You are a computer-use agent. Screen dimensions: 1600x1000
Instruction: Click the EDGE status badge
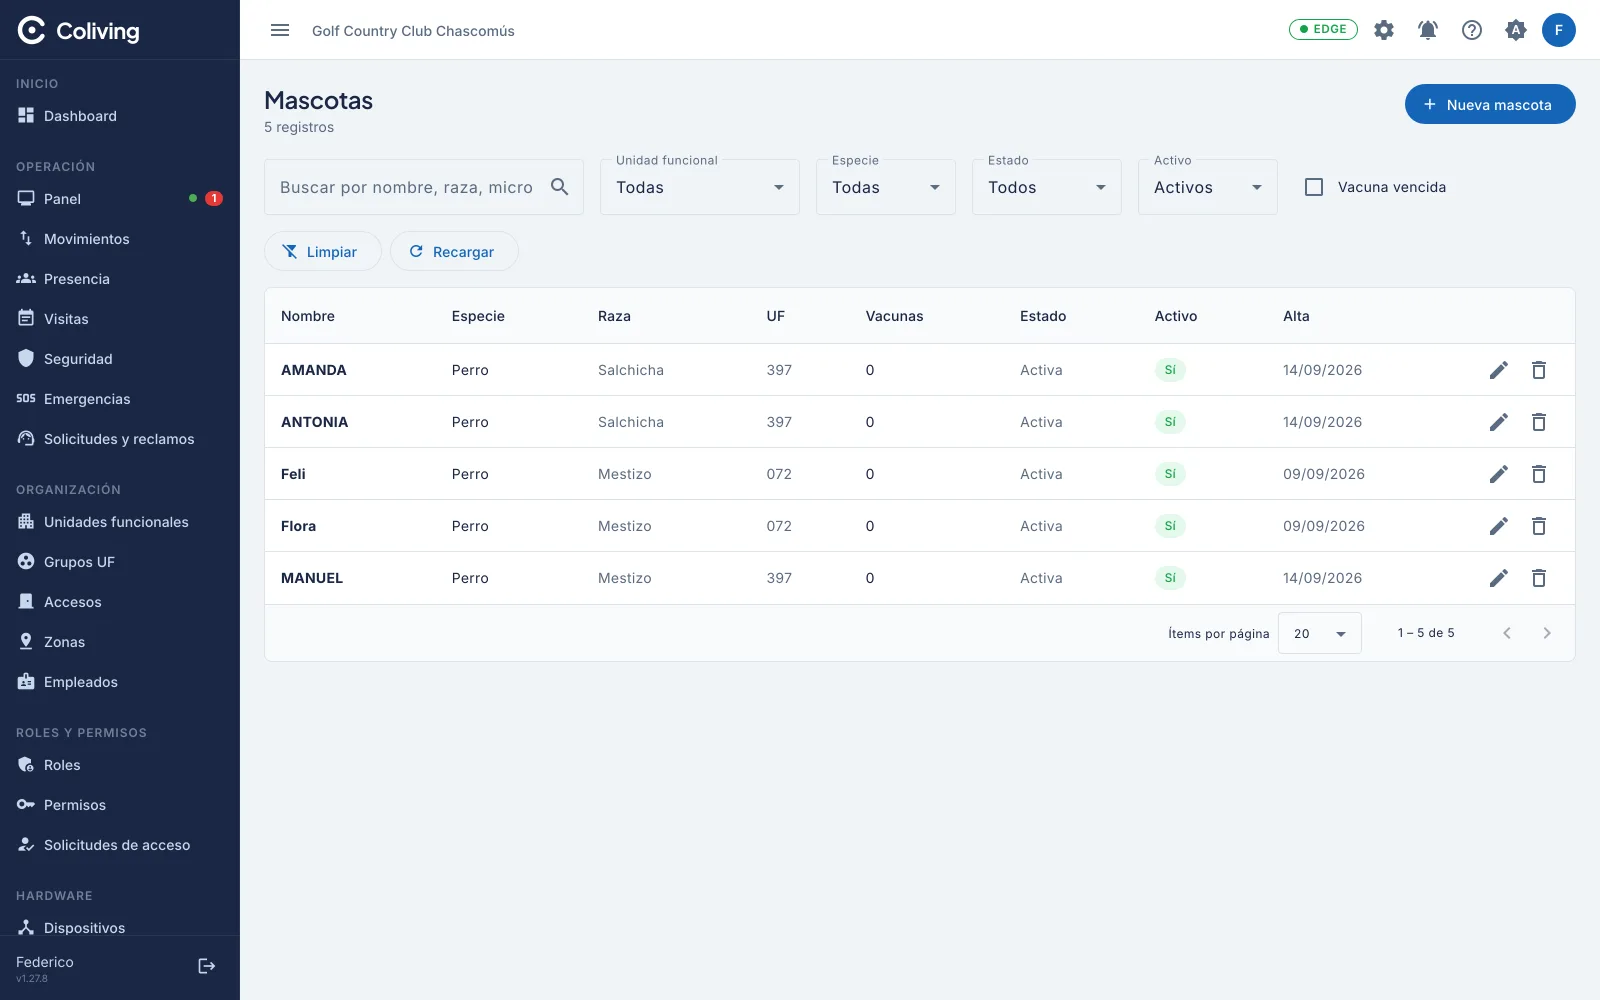tap(1323, 29)
